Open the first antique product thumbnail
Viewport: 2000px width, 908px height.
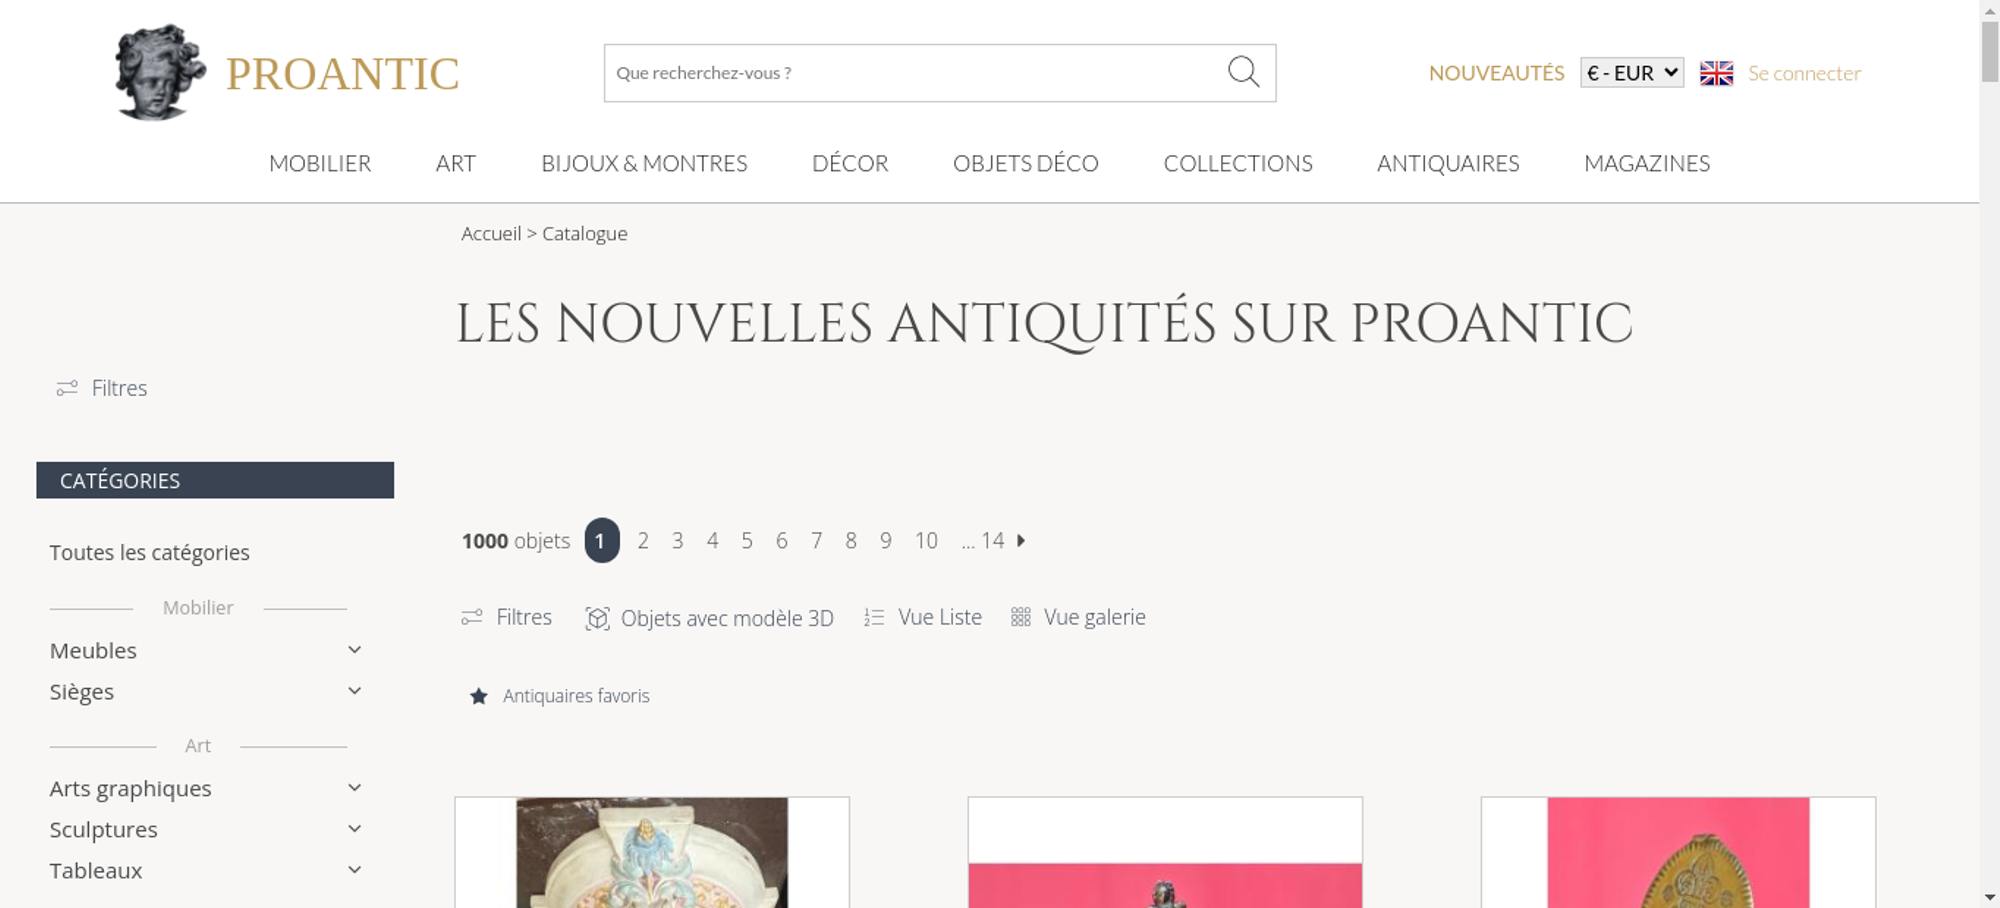point(652,852)
